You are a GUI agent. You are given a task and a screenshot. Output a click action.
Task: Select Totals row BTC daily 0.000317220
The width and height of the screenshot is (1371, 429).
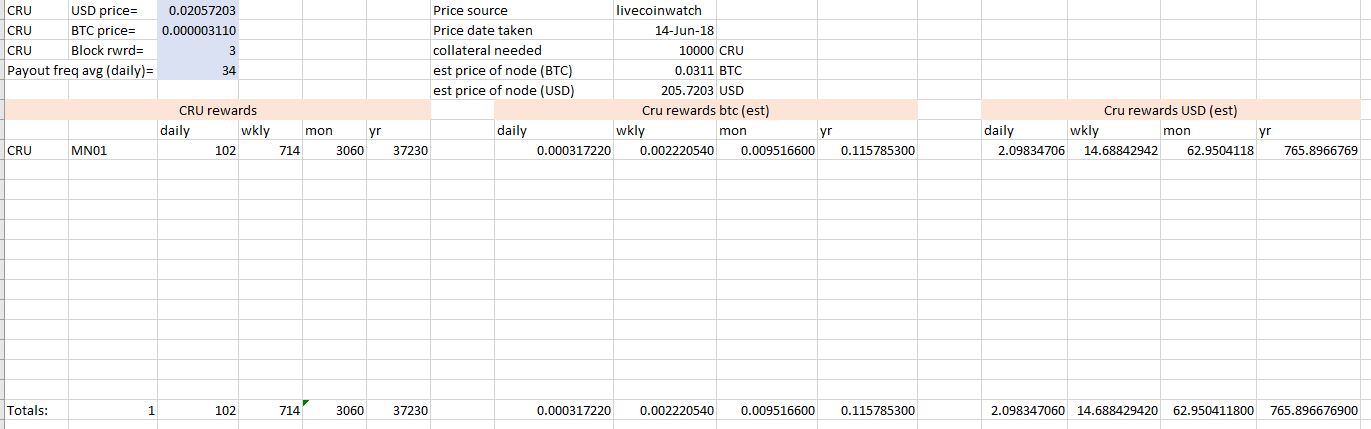click(x=554, y=410)
